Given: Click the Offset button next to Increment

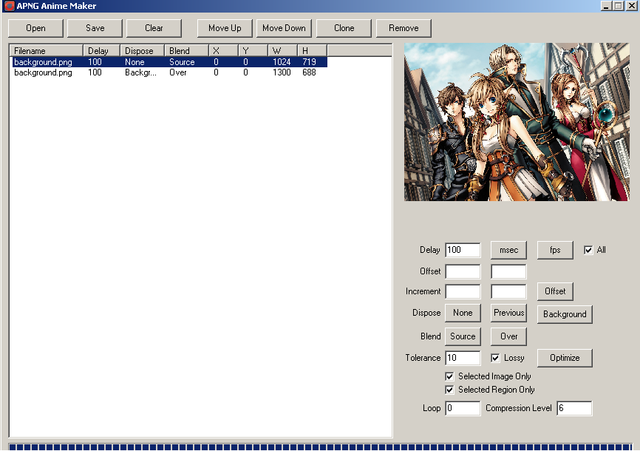Looking at the screenshot, I should pyautogui.click(x=555, y=291).
